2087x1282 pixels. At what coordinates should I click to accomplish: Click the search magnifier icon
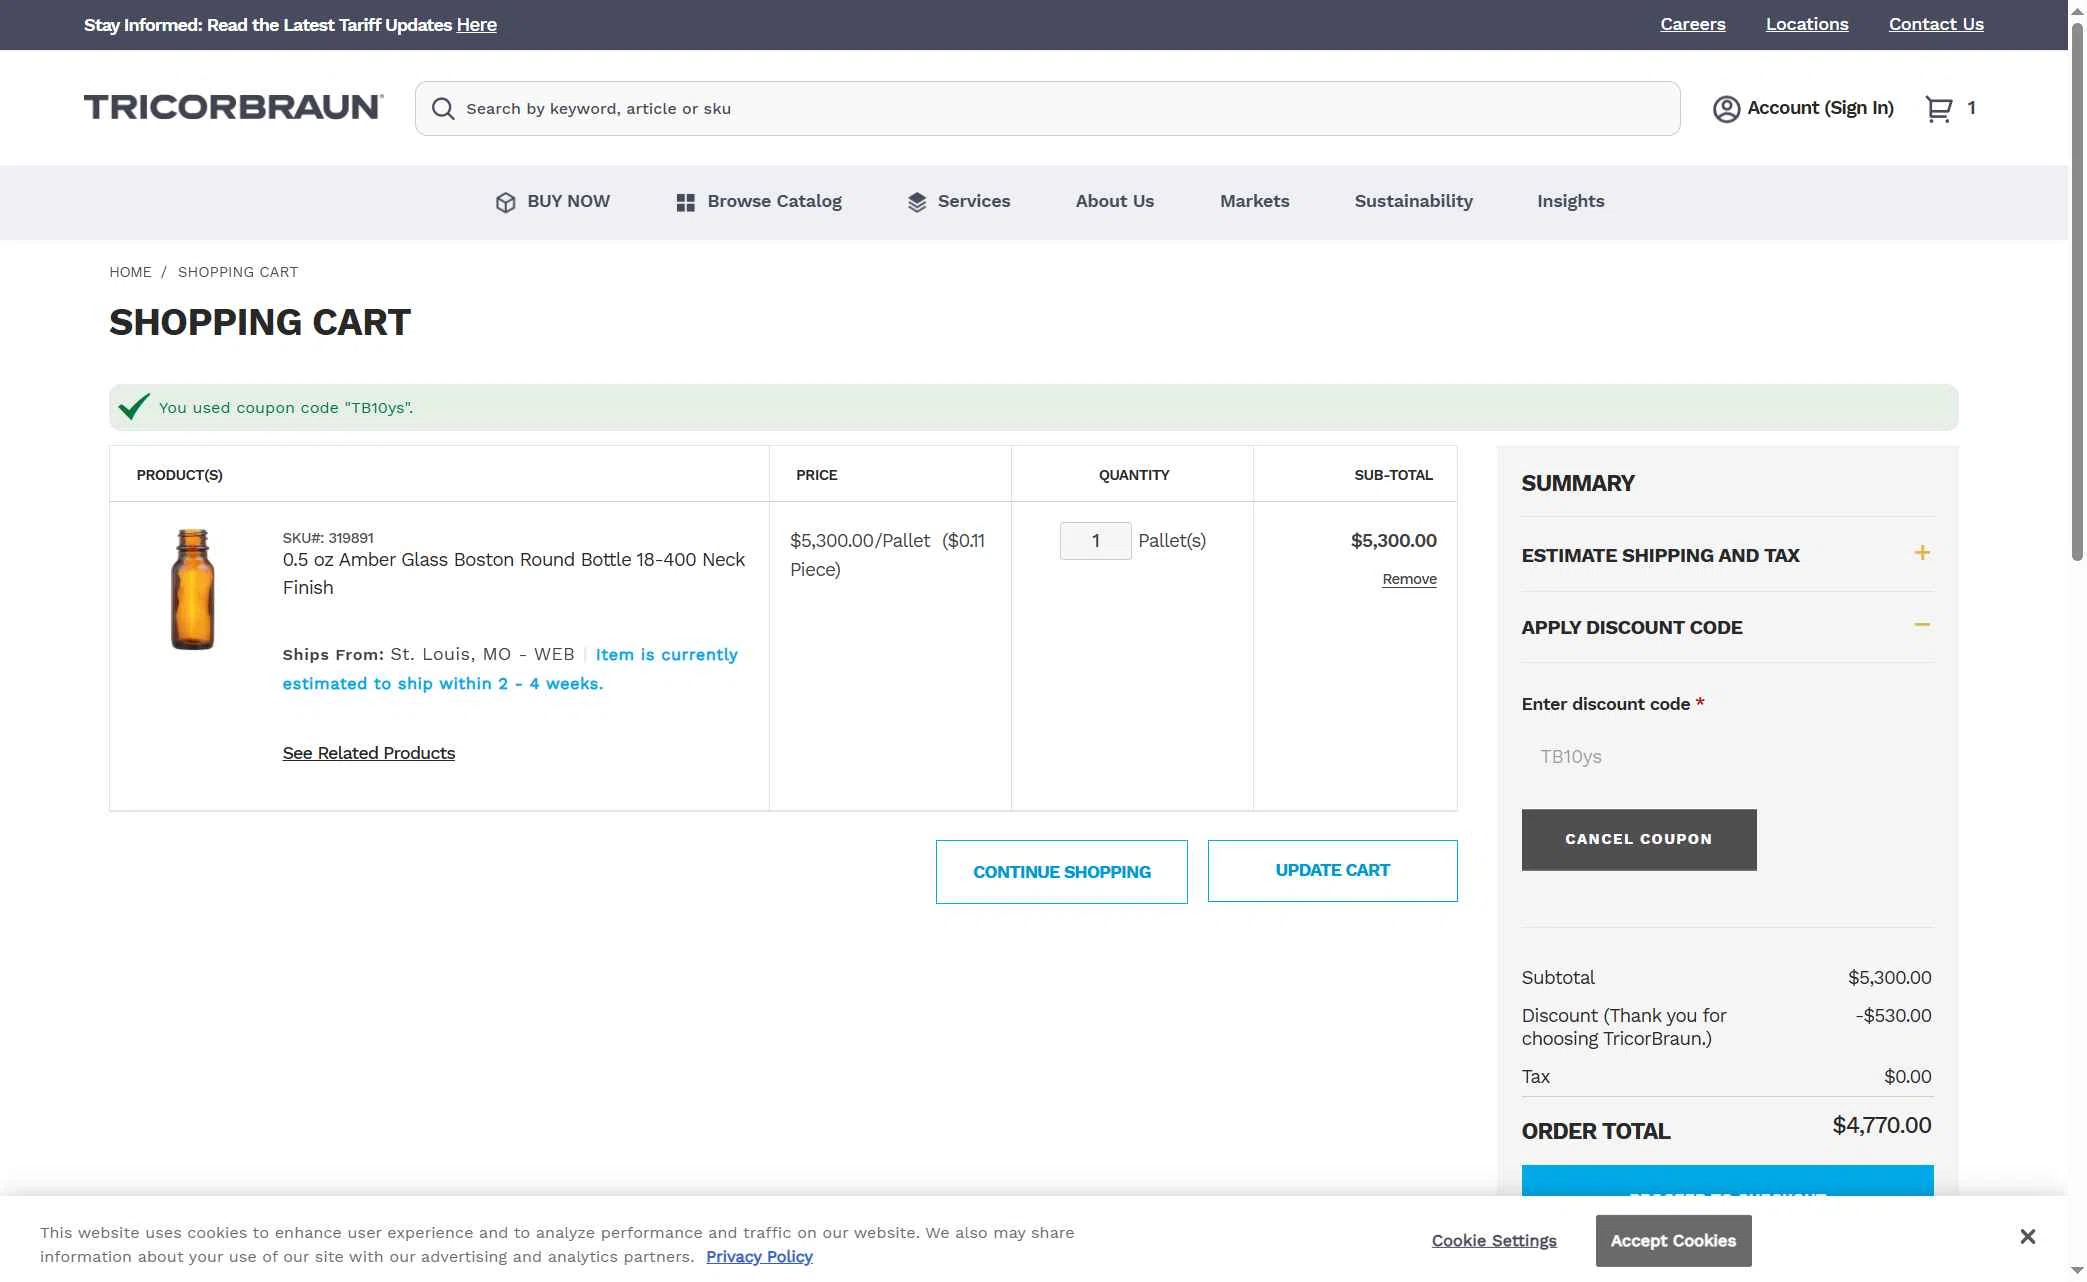(443, 109)
